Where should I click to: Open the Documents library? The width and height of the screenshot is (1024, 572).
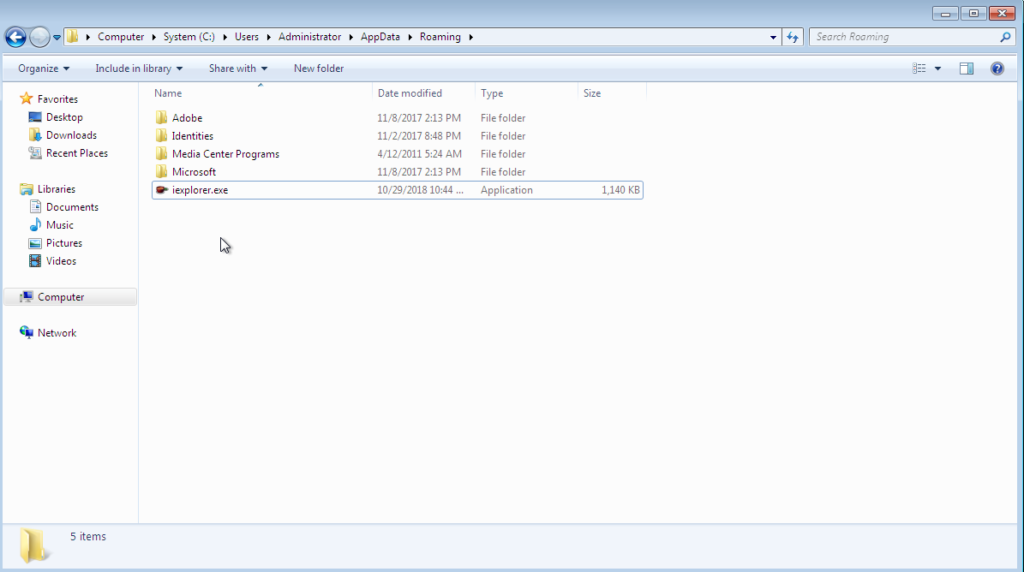click(x=72, y=207)
